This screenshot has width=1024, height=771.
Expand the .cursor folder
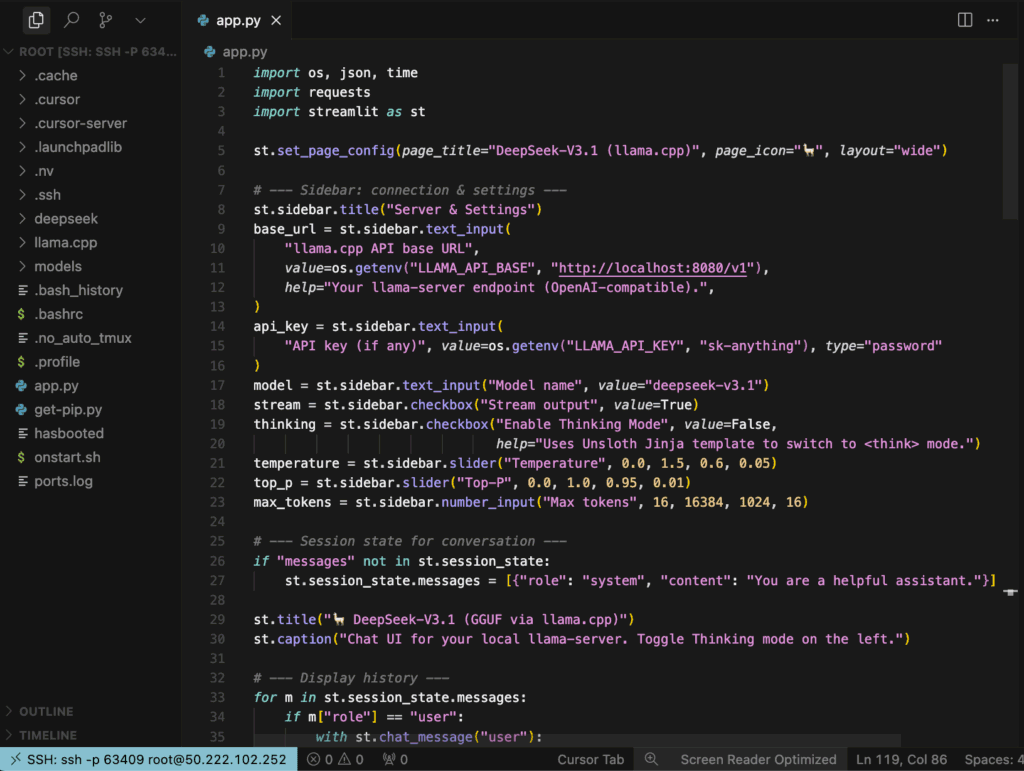91,99
